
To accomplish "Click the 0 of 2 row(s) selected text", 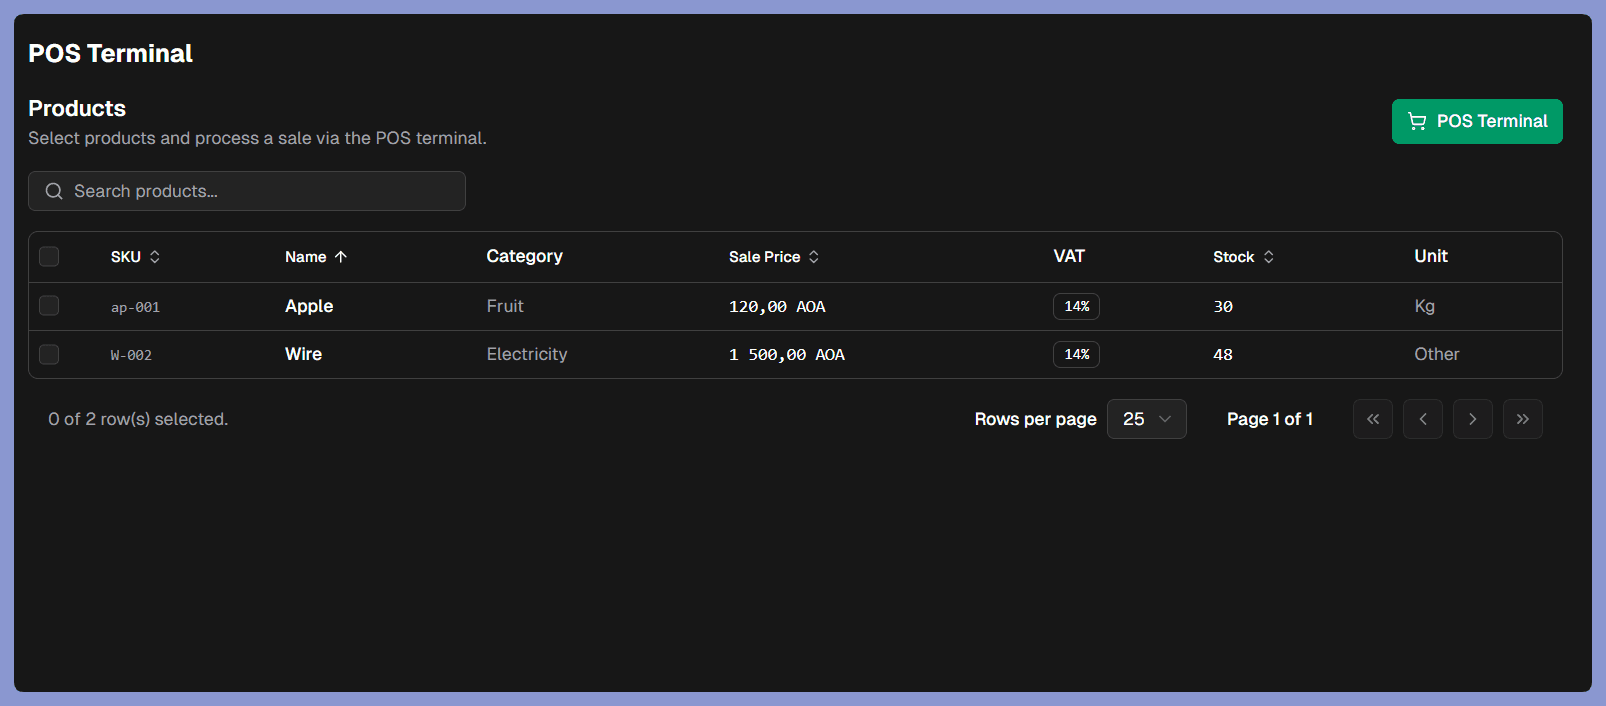I will tap(138, 419).
